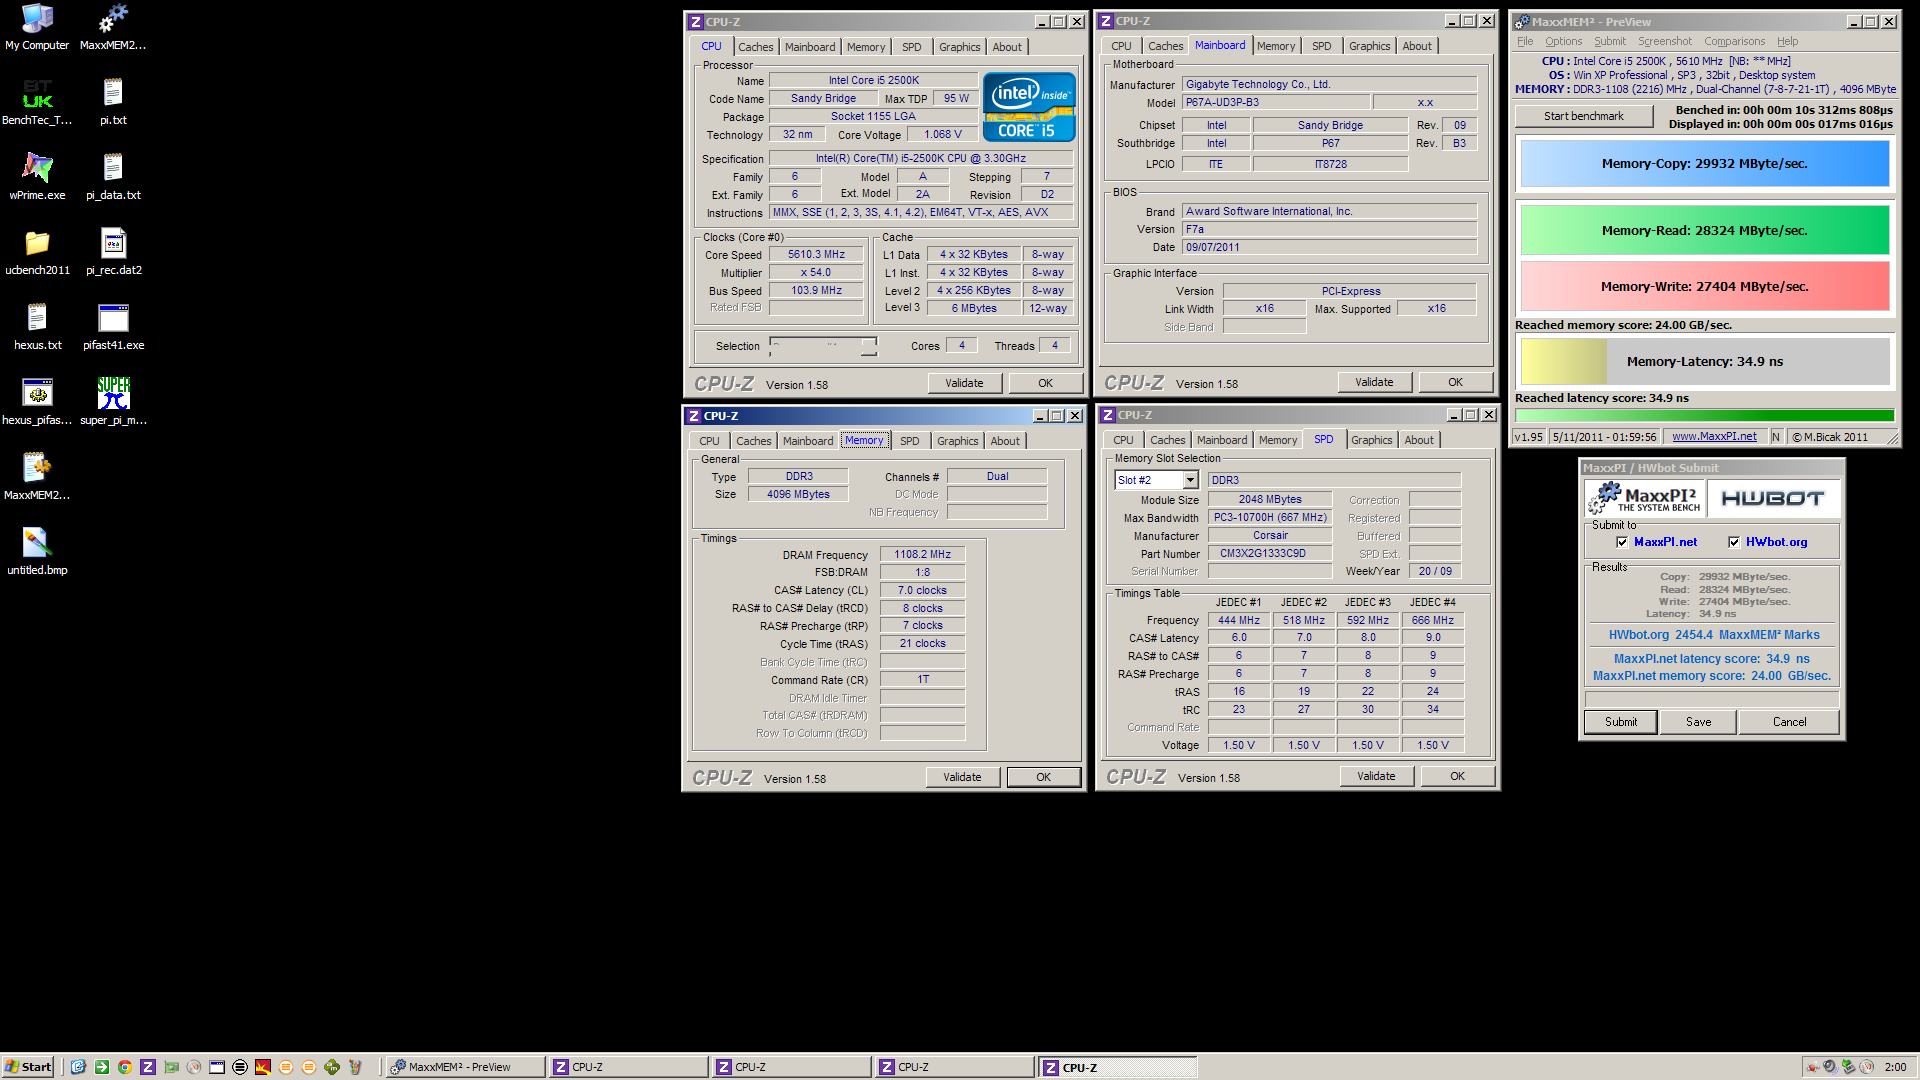The width and height of the screenshot is (1920, 1080).
Task: Click HWbot.org 2454.4 MaxxMEM² Marks link
Action: coord(1713,635)
